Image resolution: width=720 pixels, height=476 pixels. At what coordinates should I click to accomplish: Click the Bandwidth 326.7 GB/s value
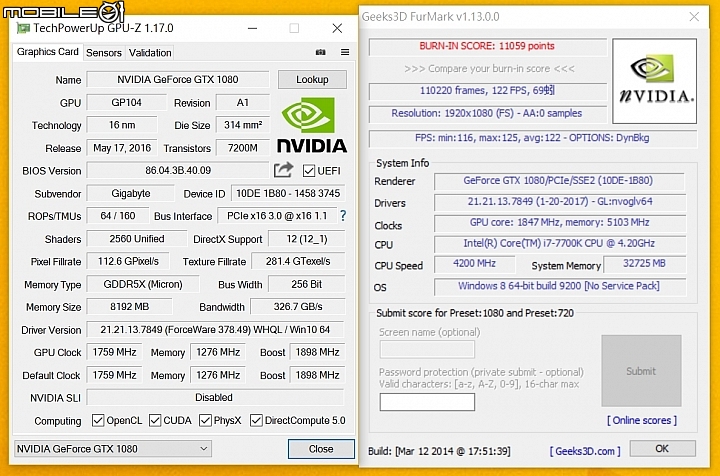(298, 307)
